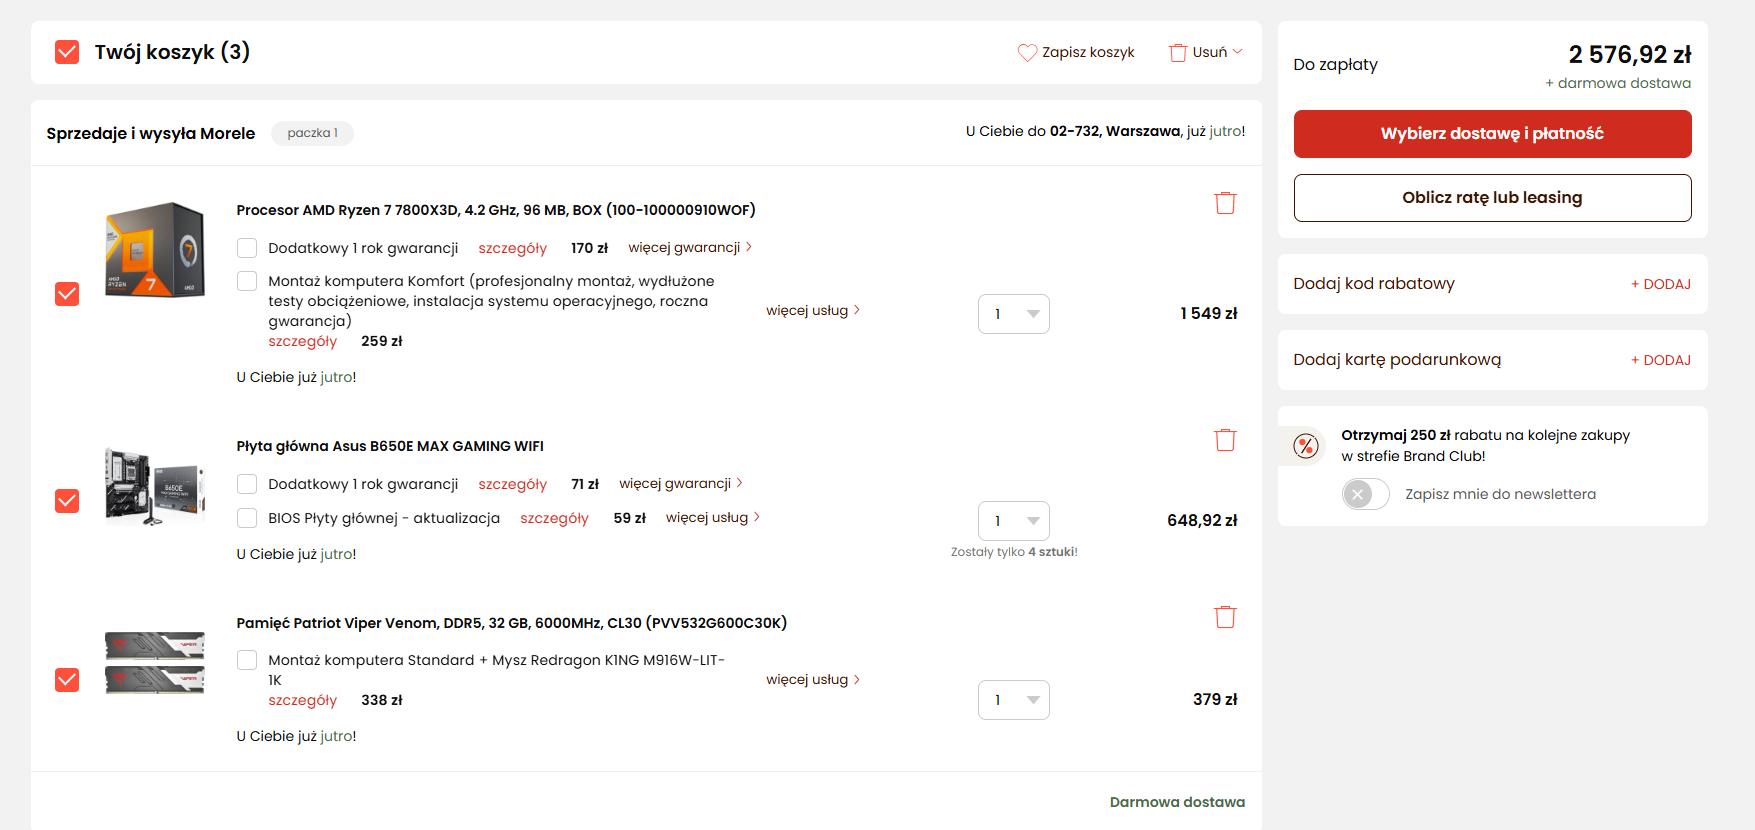Viewport: 1755px width, 830px height.
Task: Click the Usuń trash icon in the cart header
Action: pyautogui.click(x=1178, y=52)
